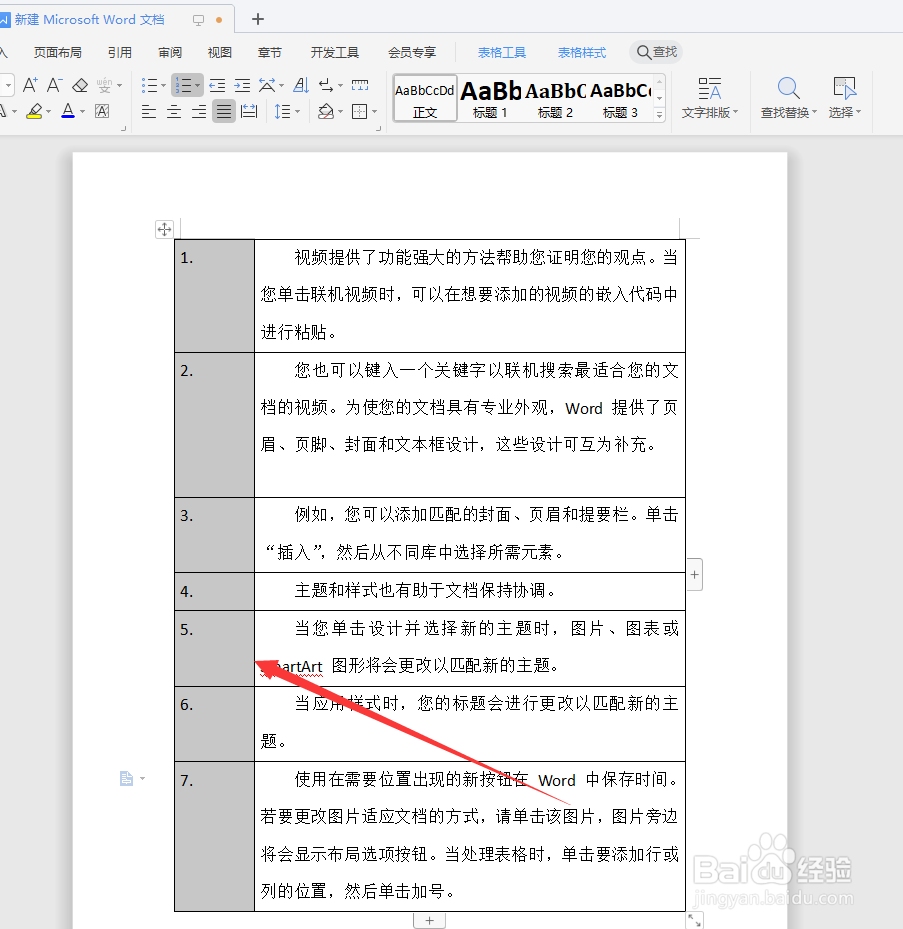This screenshot has height=929, width=903.
Task: Switch to the 表格样式 tab
Action: 582,53
